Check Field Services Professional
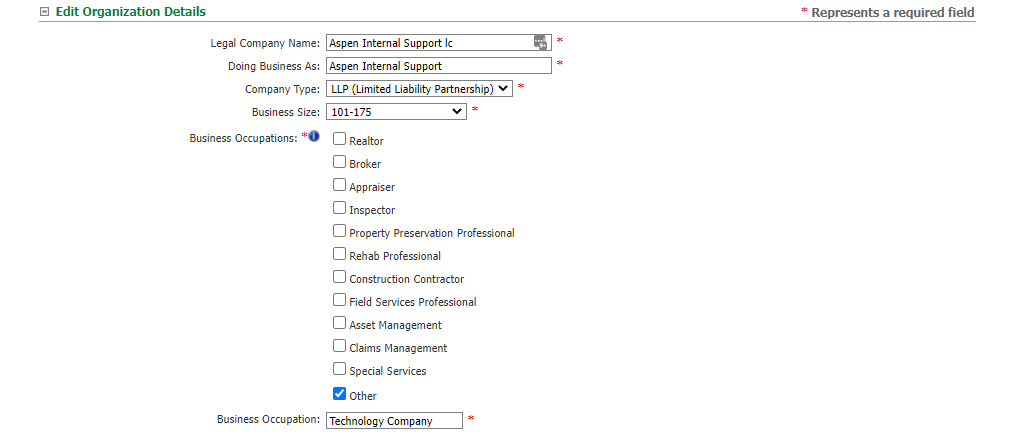 point(339,300)
